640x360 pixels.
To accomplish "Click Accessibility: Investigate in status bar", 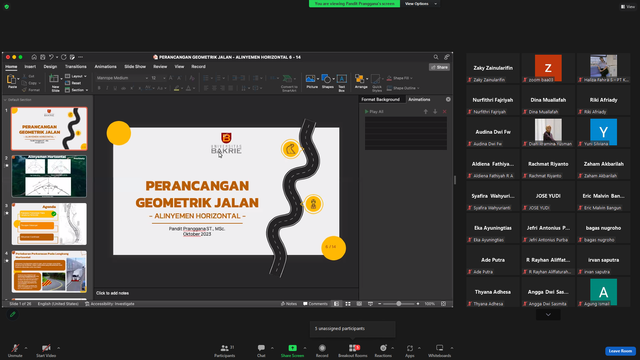I will pos(109,304).
